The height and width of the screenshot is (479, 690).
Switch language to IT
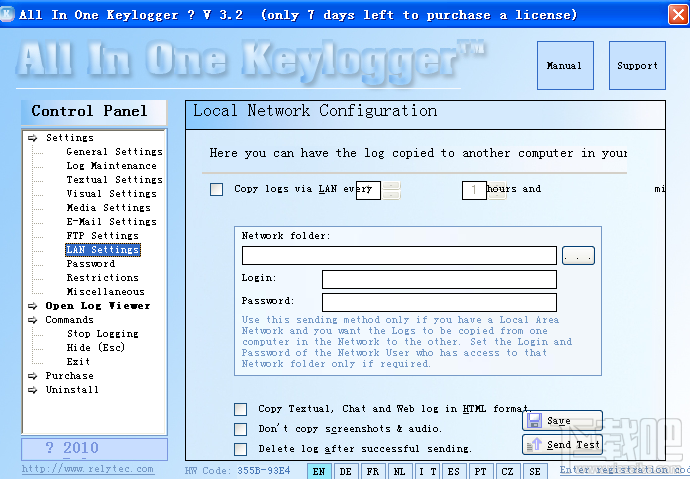(427, 471)
